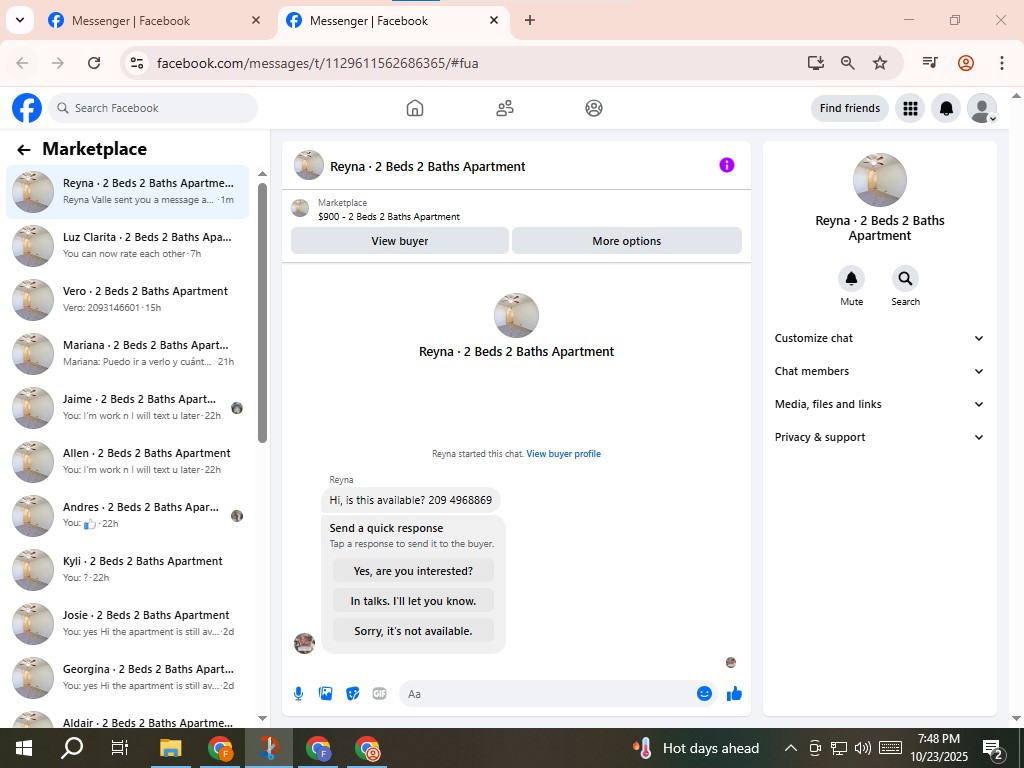Bookmark this page with the star icon

pyautogui.click(x=880, y=63)
